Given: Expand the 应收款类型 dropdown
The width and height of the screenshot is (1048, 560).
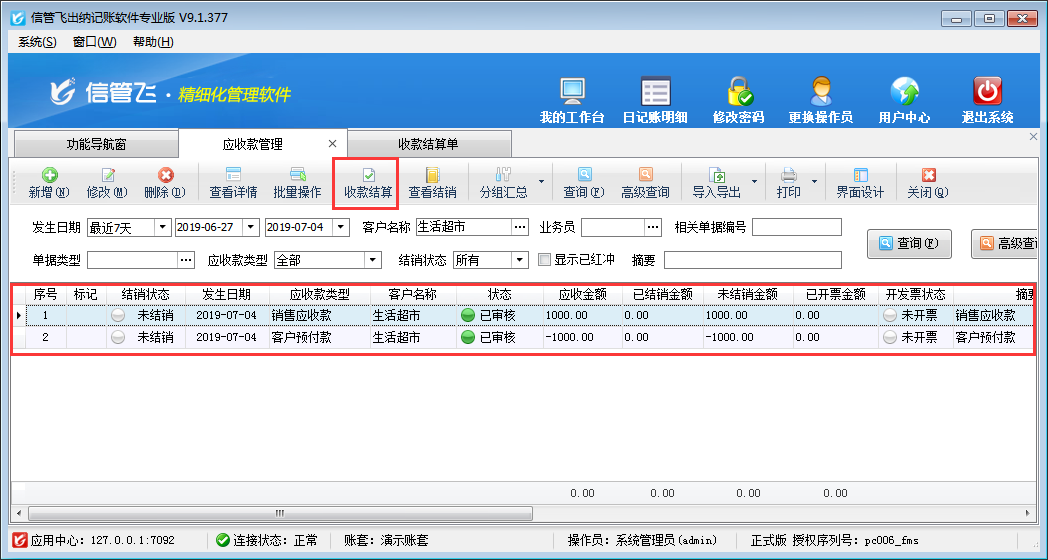Looking at the screenshot, I should point(372,260).
